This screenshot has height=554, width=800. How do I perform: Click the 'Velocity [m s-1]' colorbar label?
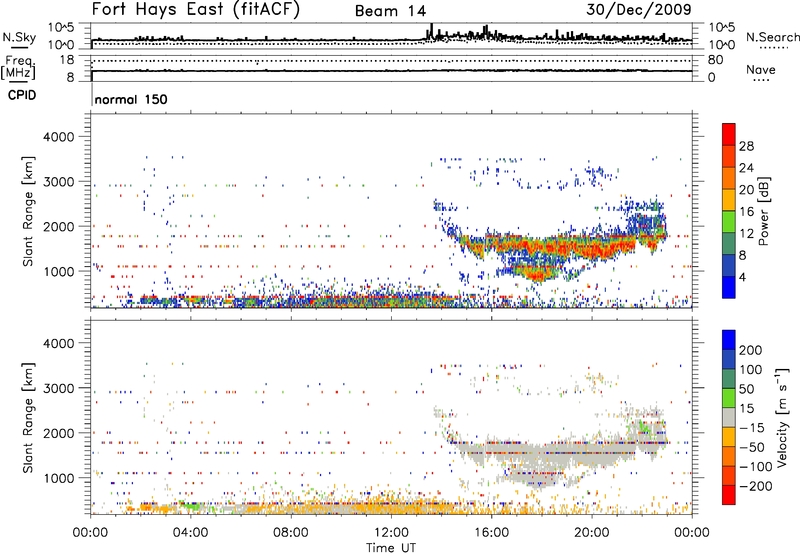[781, 417]
